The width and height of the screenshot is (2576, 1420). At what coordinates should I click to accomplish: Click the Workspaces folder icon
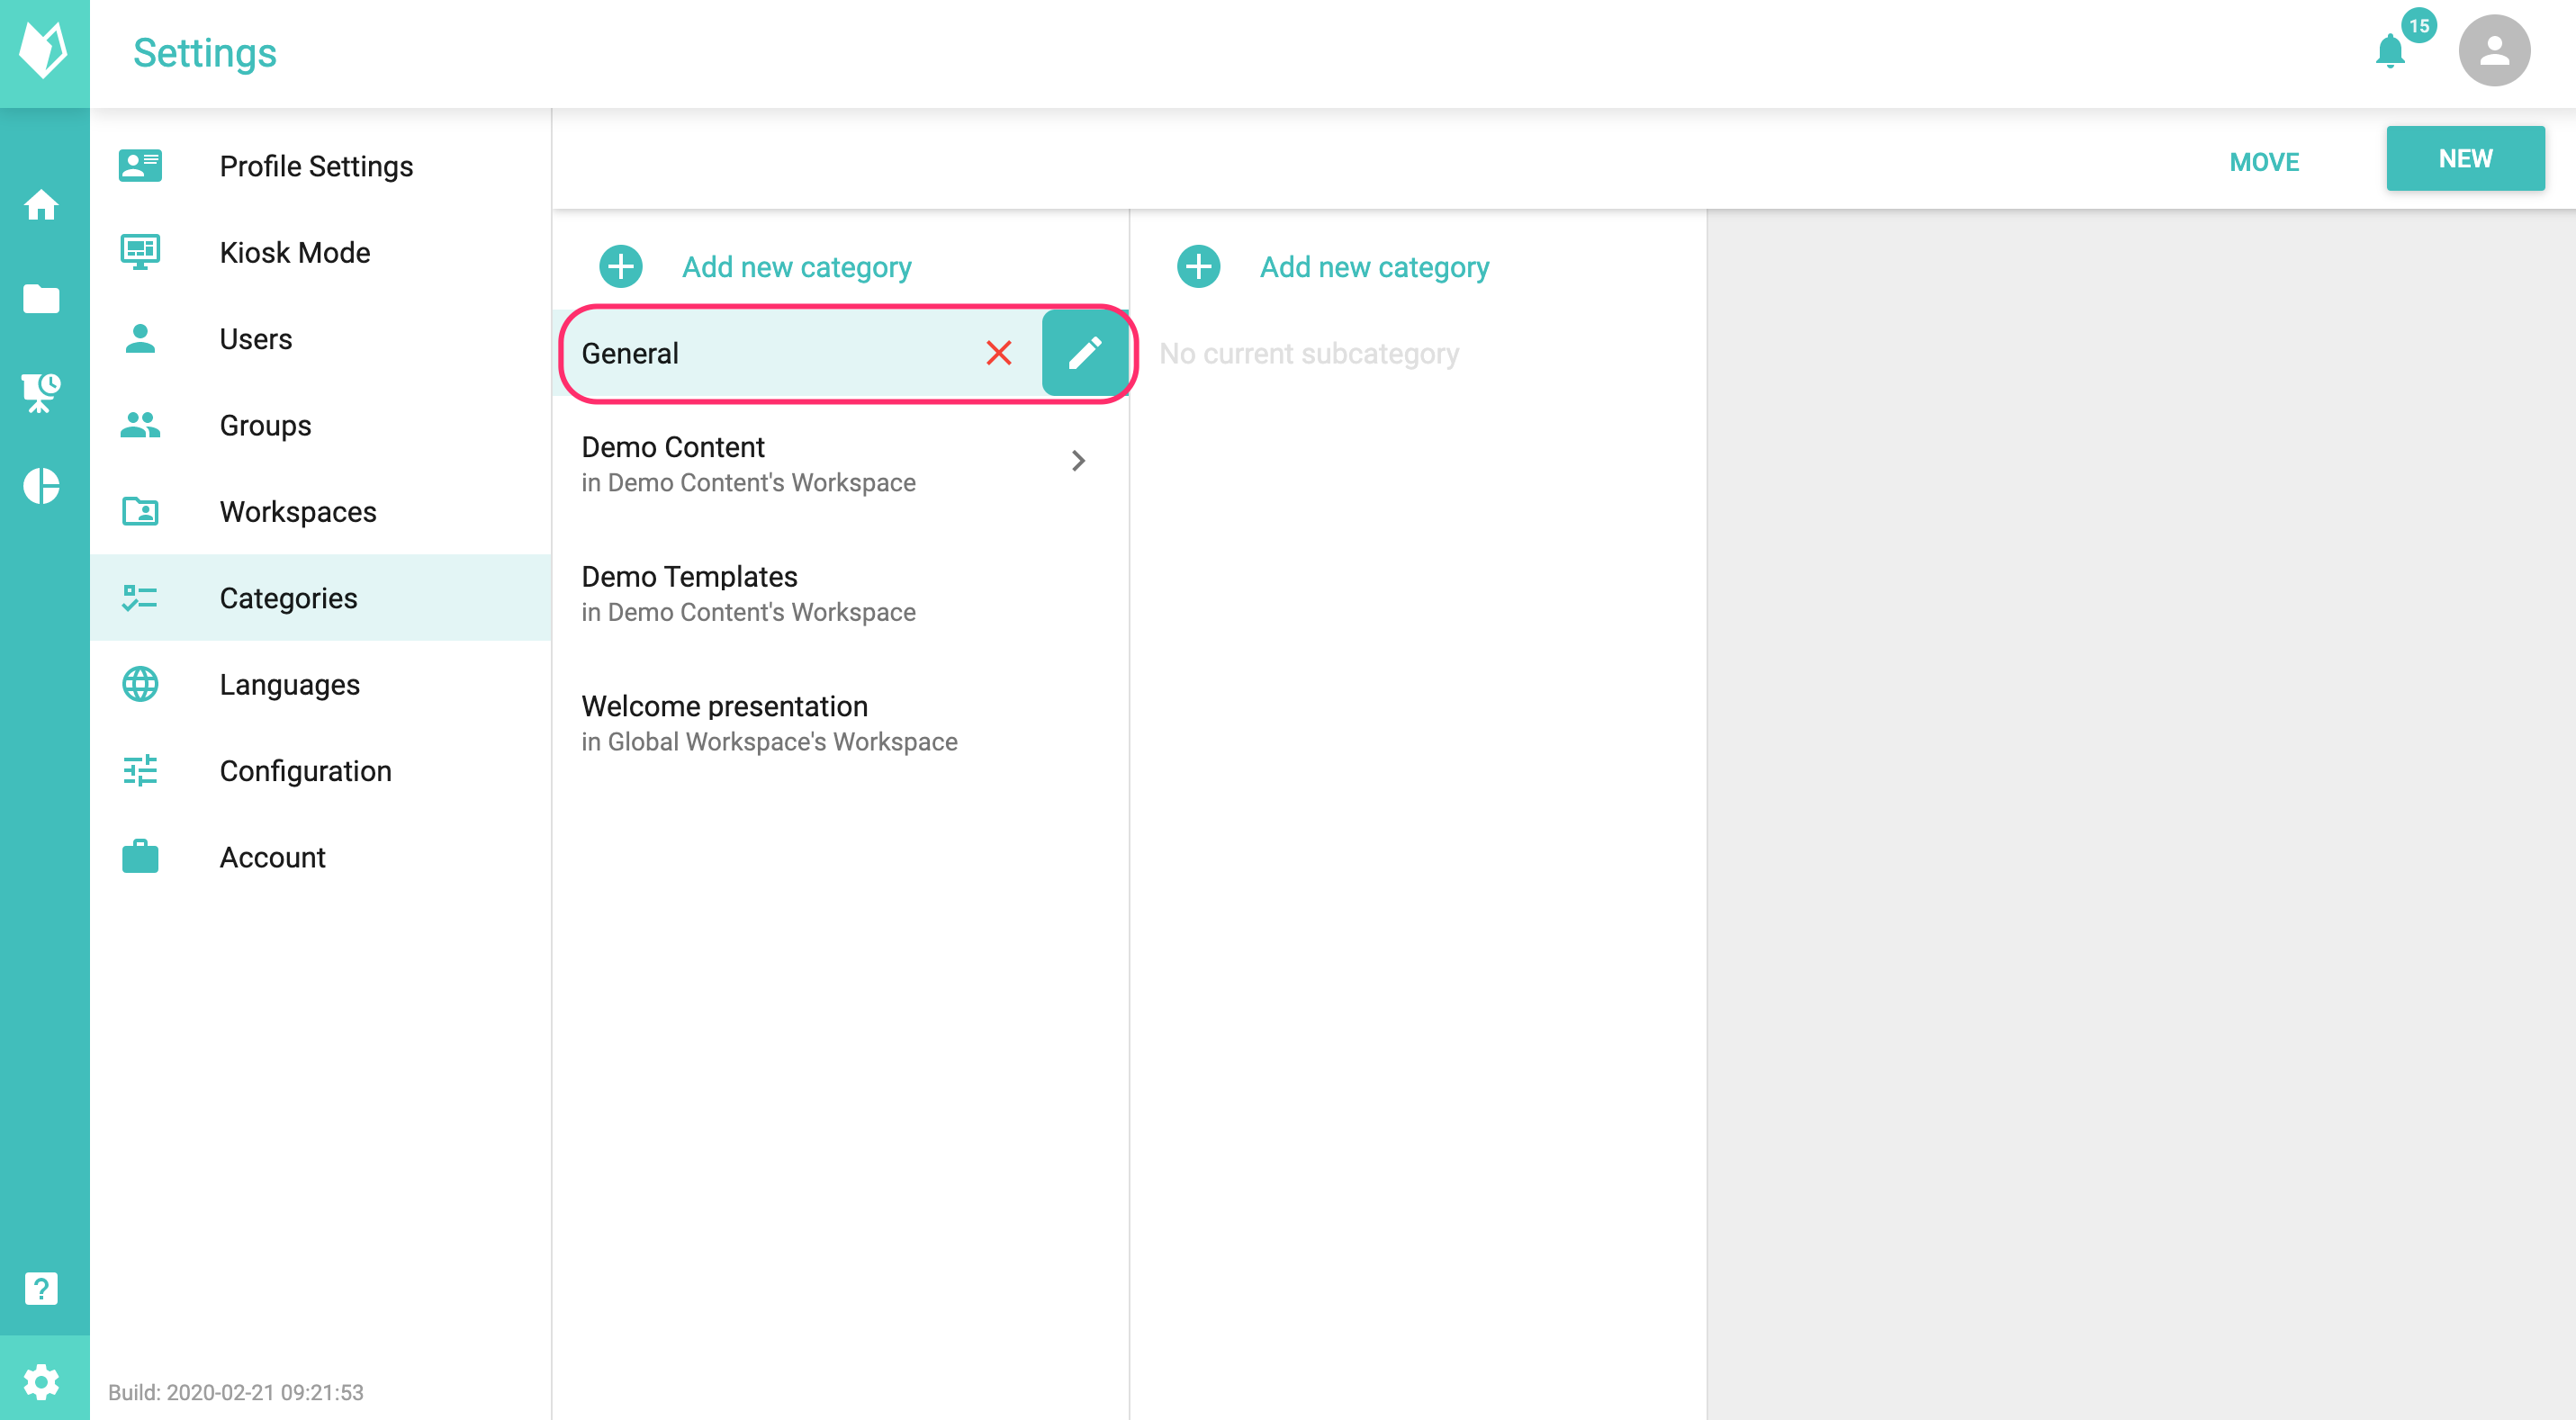[x=140, y=511]
